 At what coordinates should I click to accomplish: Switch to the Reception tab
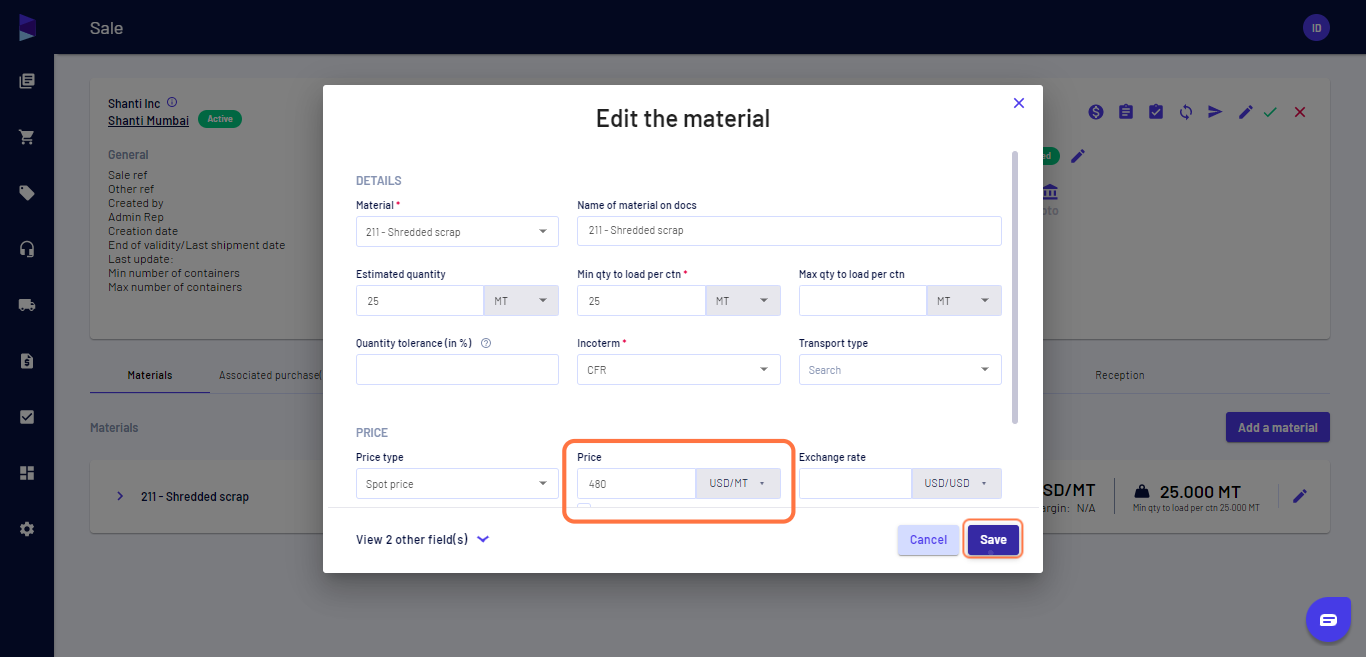click(1119, 375)
